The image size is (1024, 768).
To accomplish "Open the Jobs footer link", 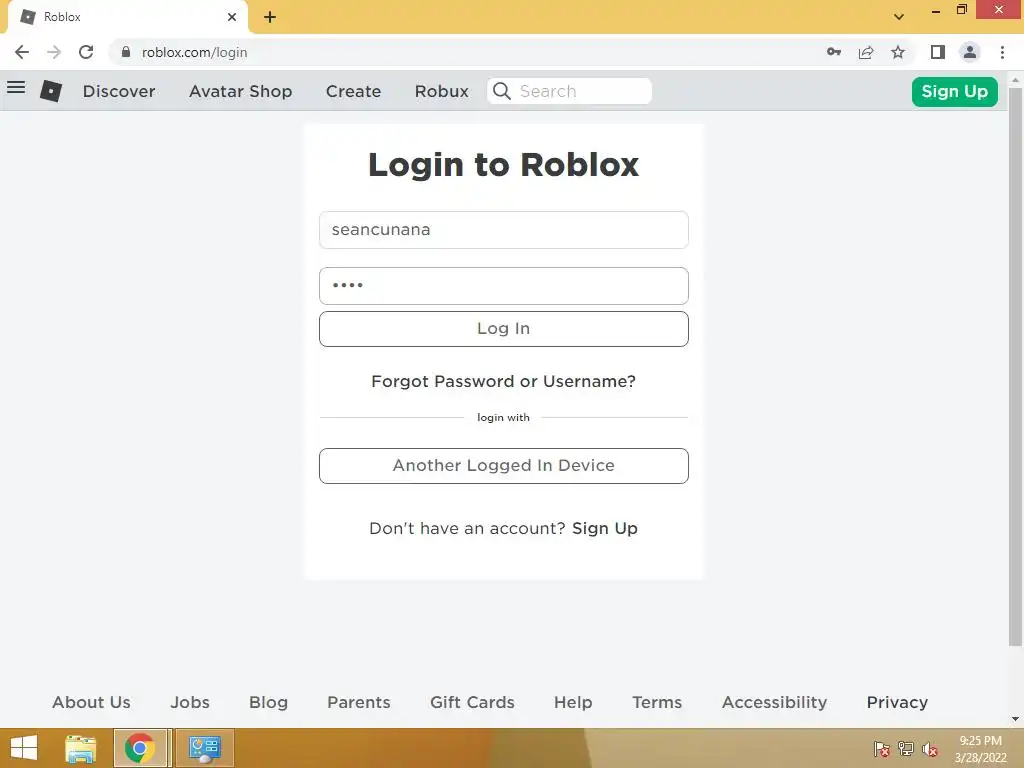I will (190, 702).
